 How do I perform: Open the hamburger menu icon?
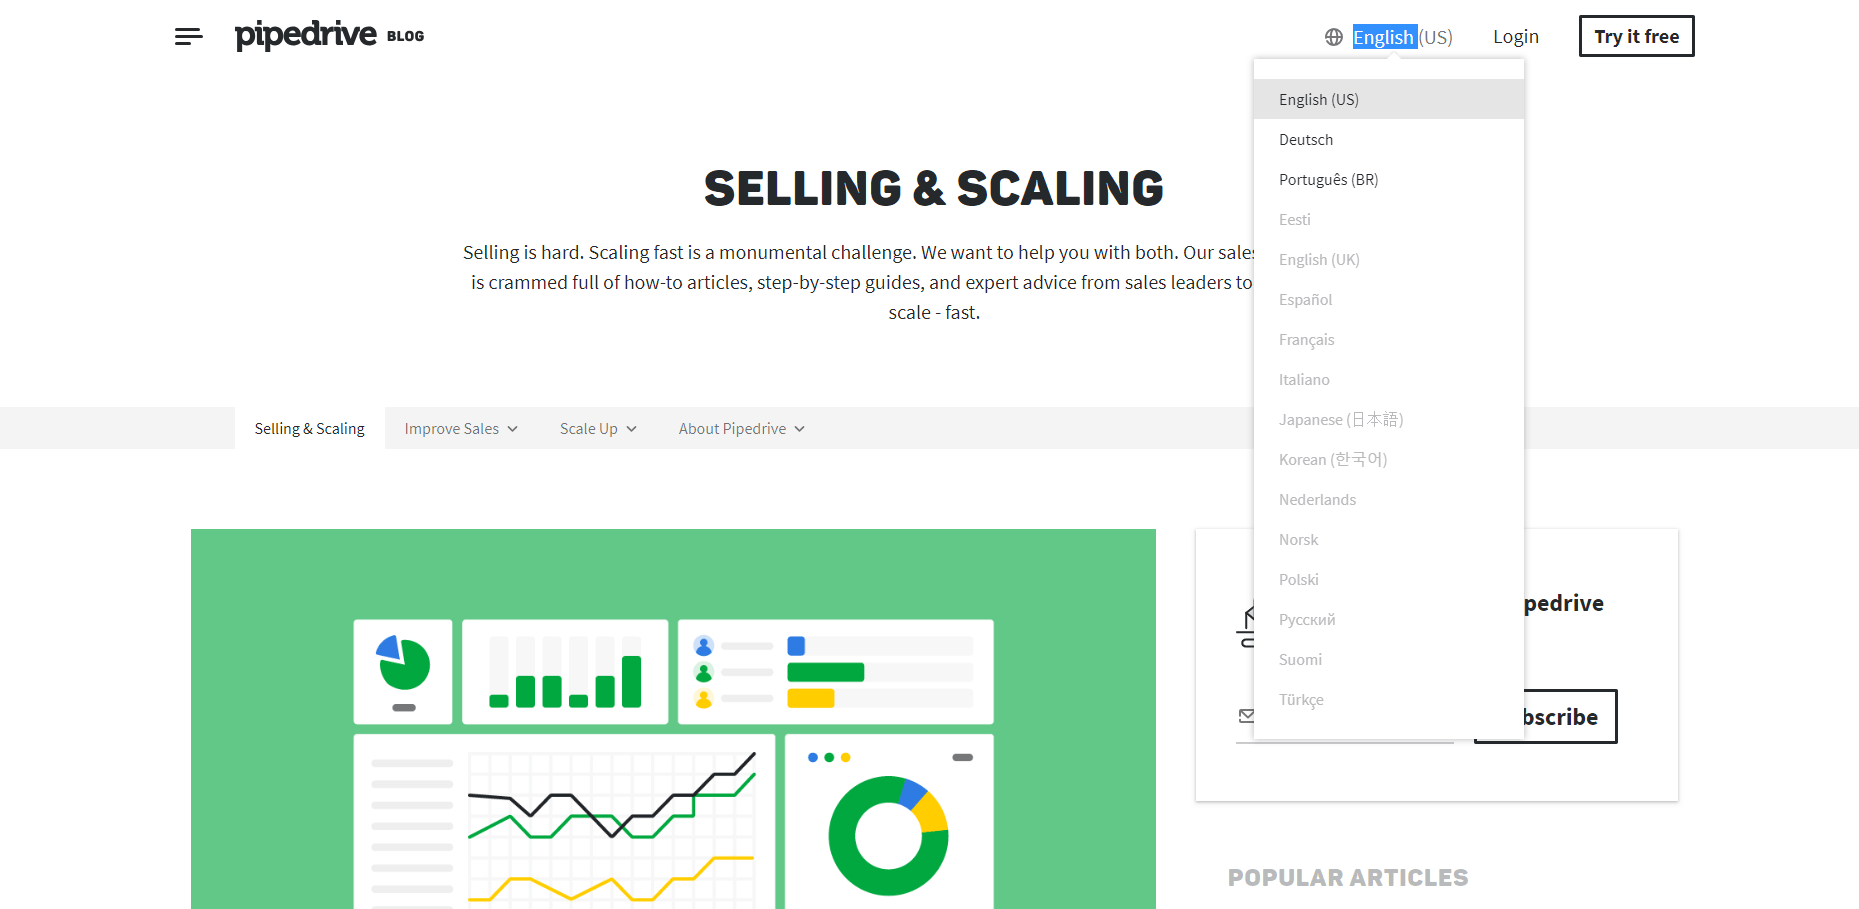[x=188, y=37]
